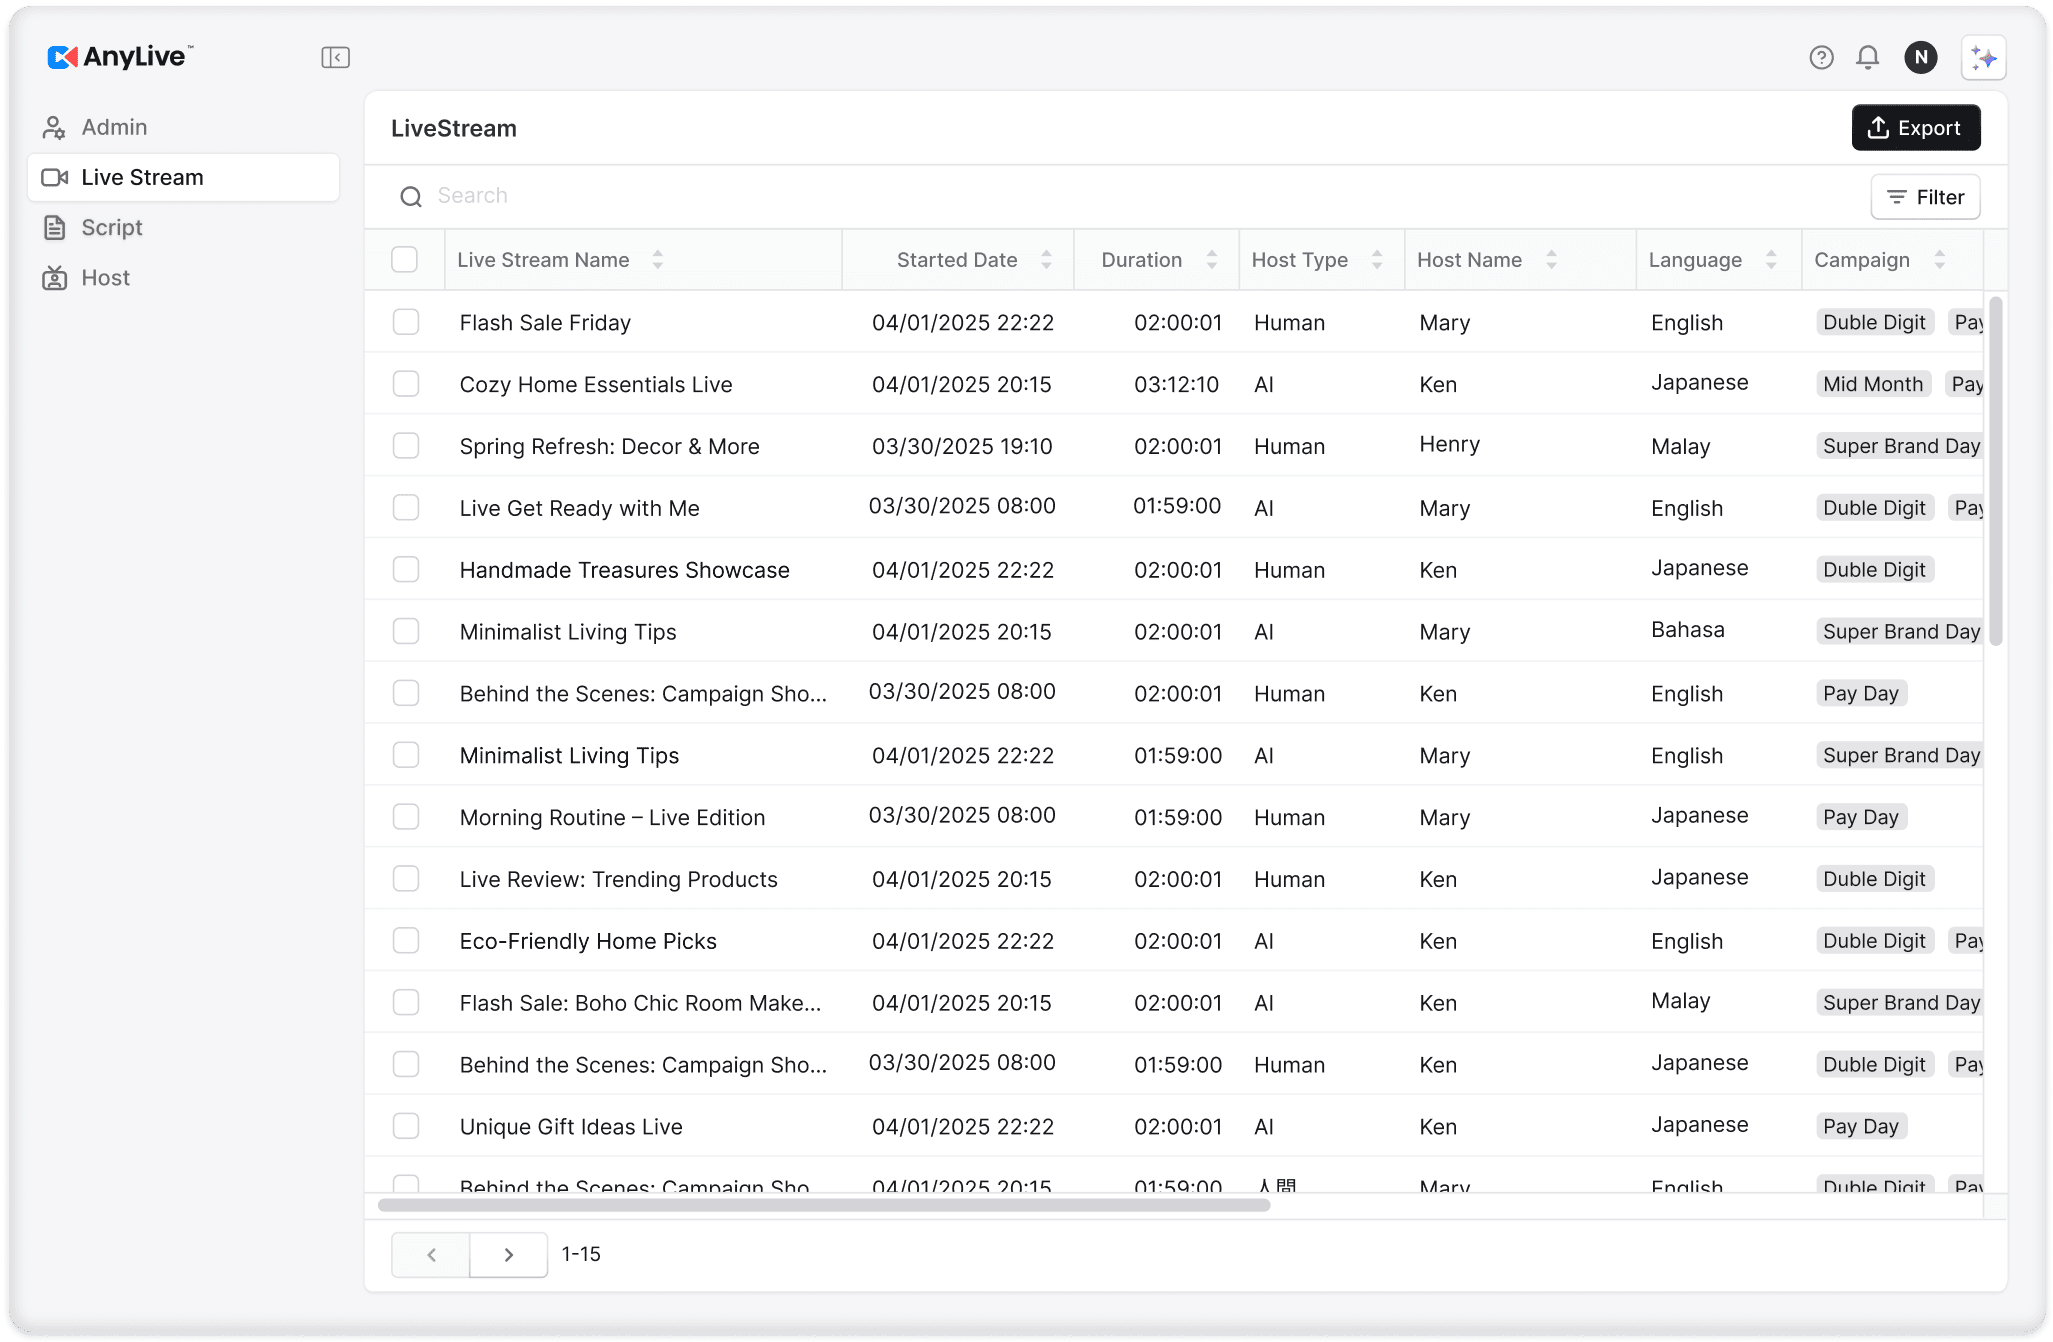Click the search magnifier icon
The image size is (2053, 1342).
411,197
